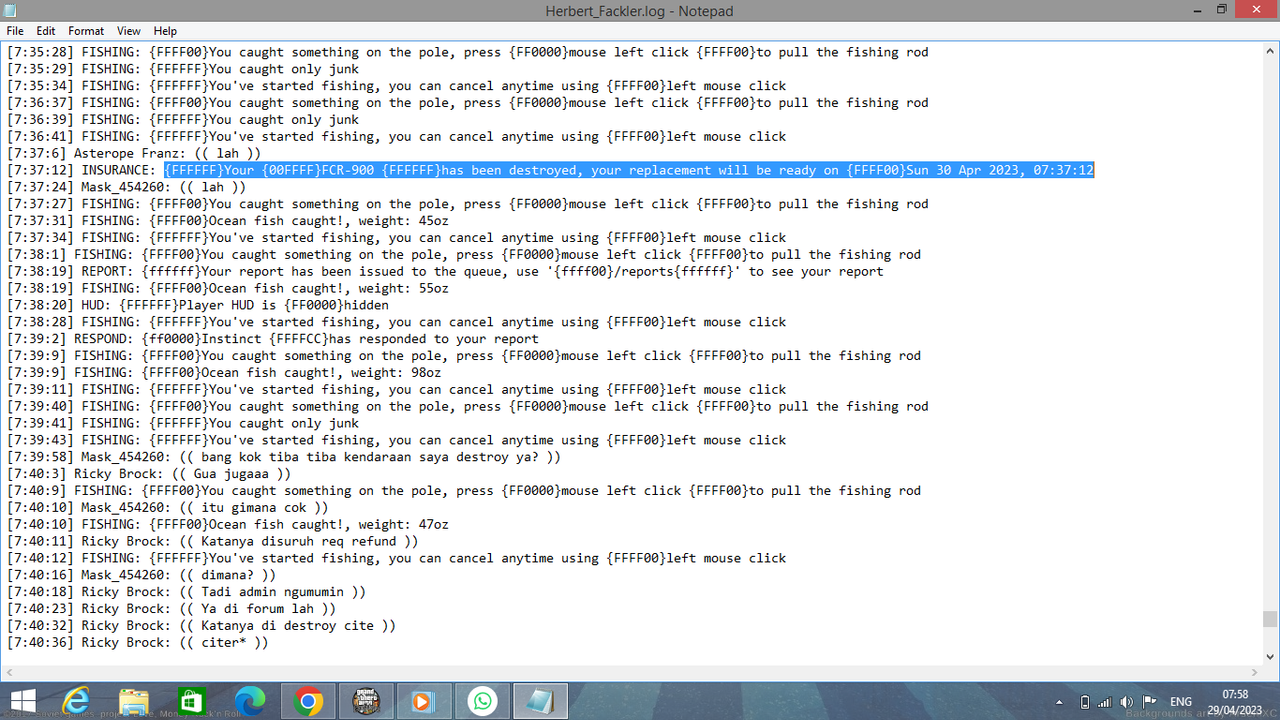Viewport: 1280px width, 720px height.
Task: Click the 'kendaraan saya destroy ya?' line
Action: click(284, 457)
